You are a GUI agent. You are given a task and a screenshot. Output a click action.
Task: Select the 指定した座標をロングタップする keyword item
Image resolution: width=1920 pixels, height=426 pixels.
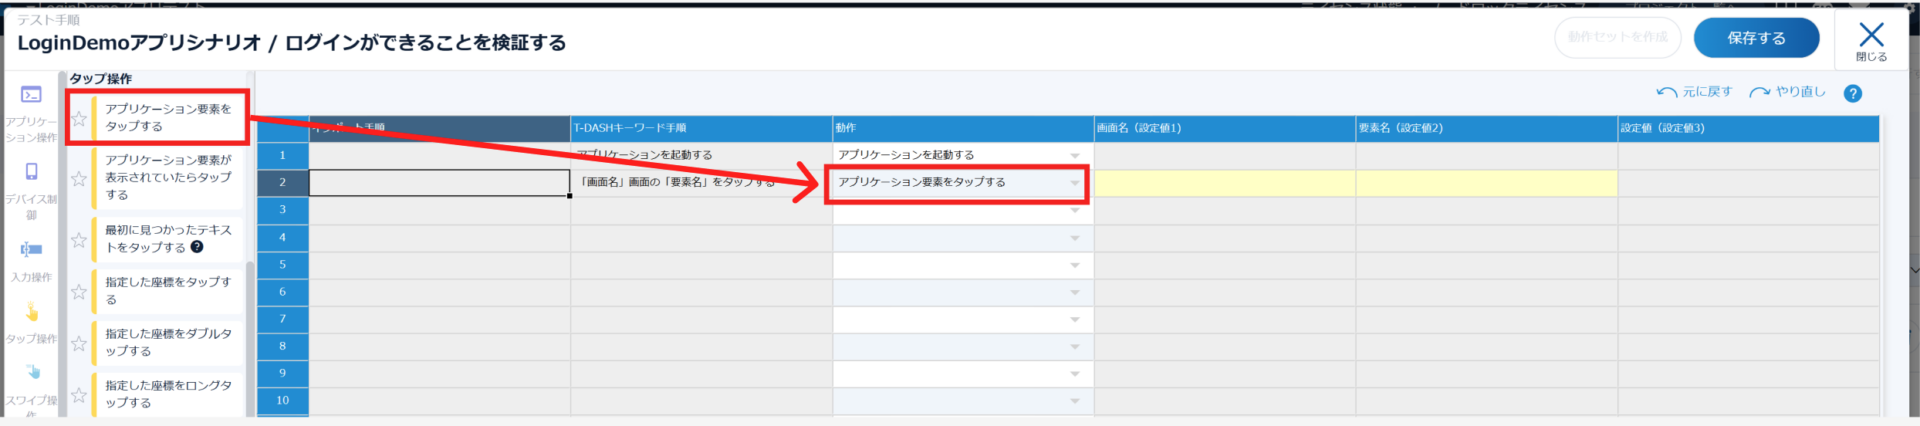click(168, 394)
